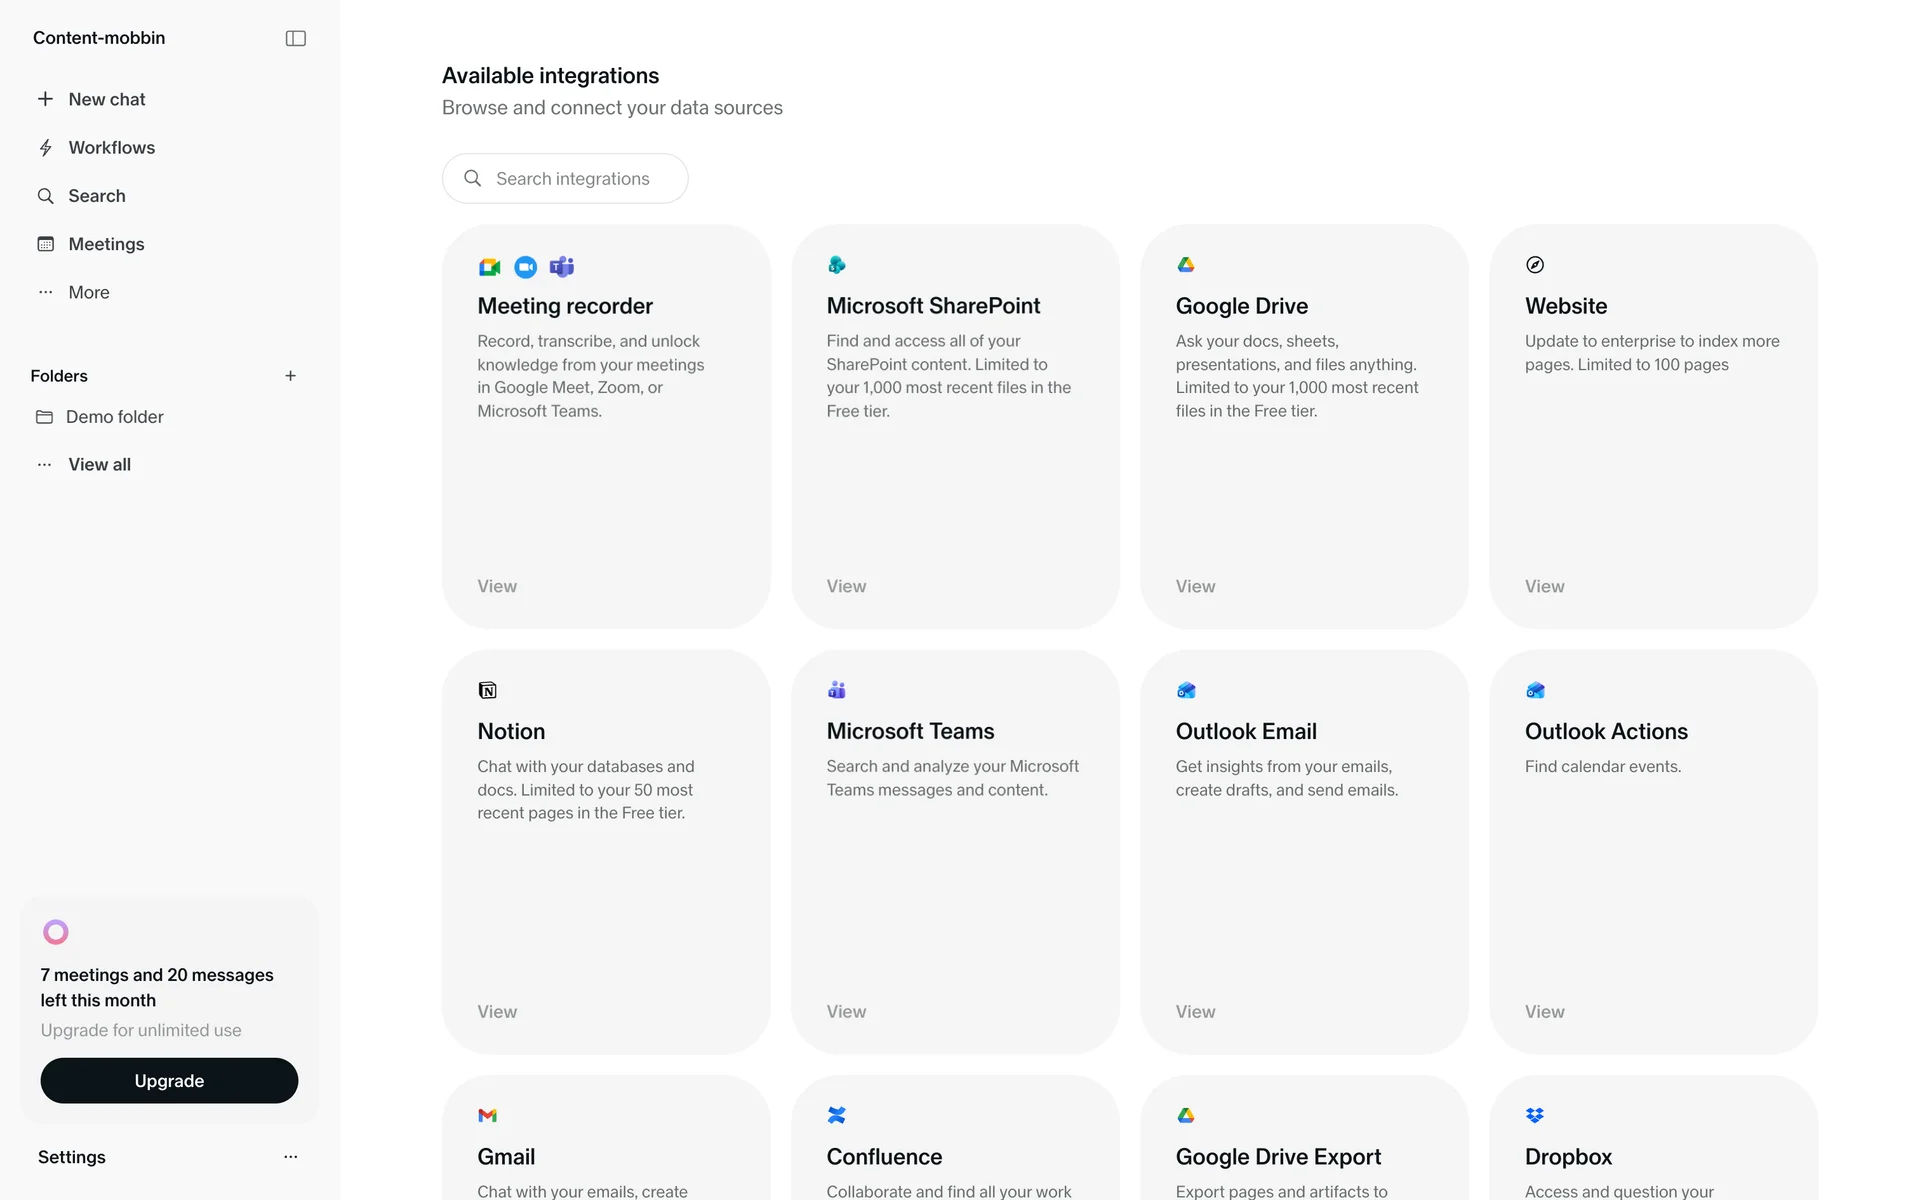Click View all folders

point(99,464)
